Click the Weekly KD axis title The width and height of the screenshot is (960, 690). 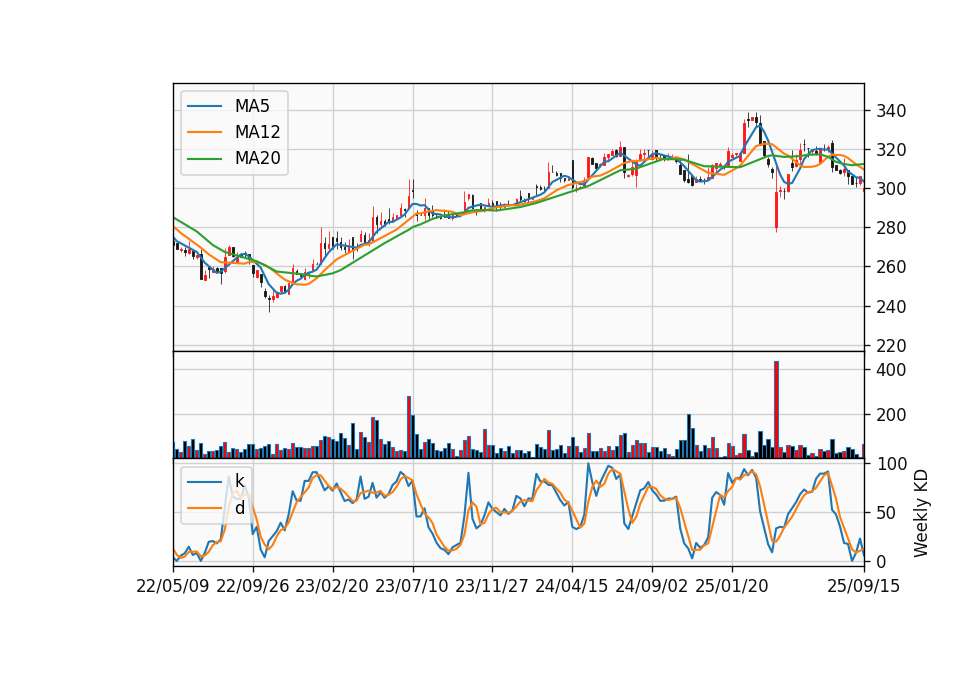921,514
